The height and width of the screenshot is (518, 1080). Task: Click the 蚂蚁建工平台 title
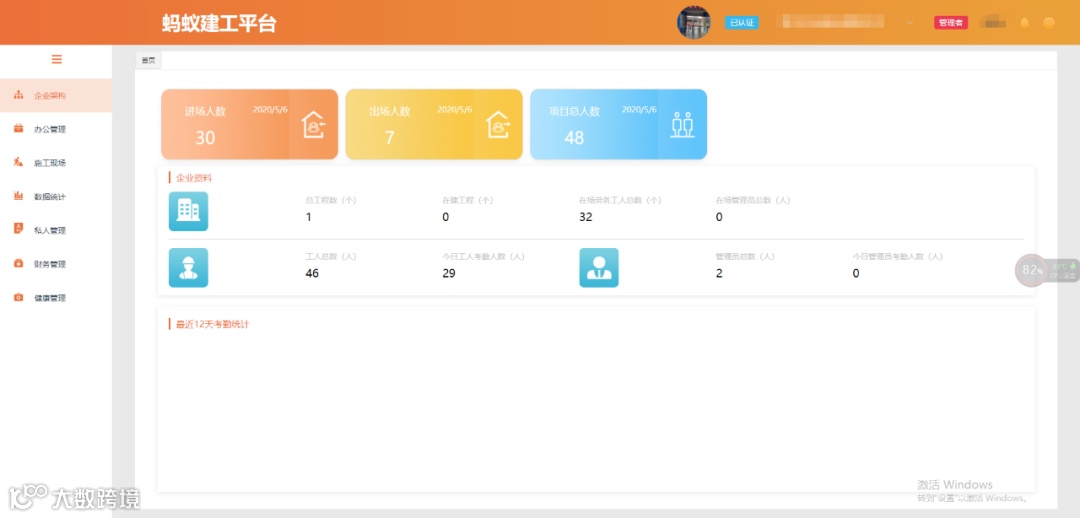pos(219,23)
